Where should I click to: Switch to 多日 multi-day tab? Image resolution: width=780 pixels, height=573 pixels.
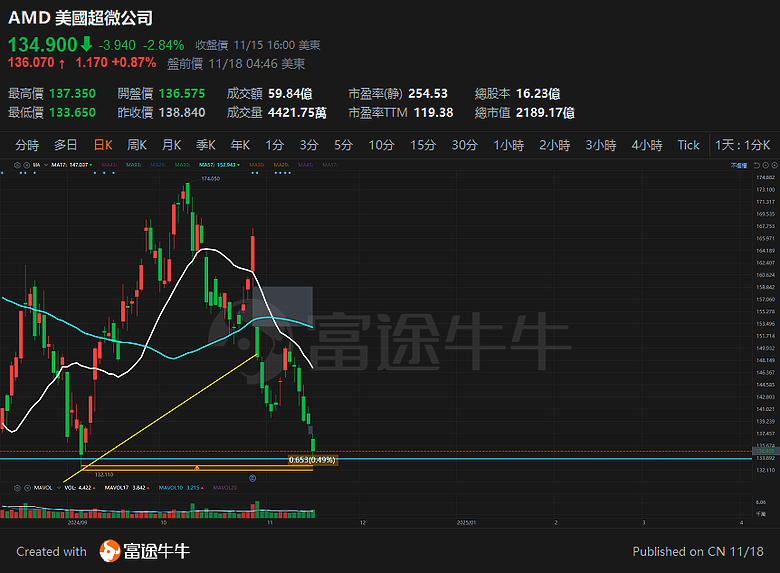65,145
